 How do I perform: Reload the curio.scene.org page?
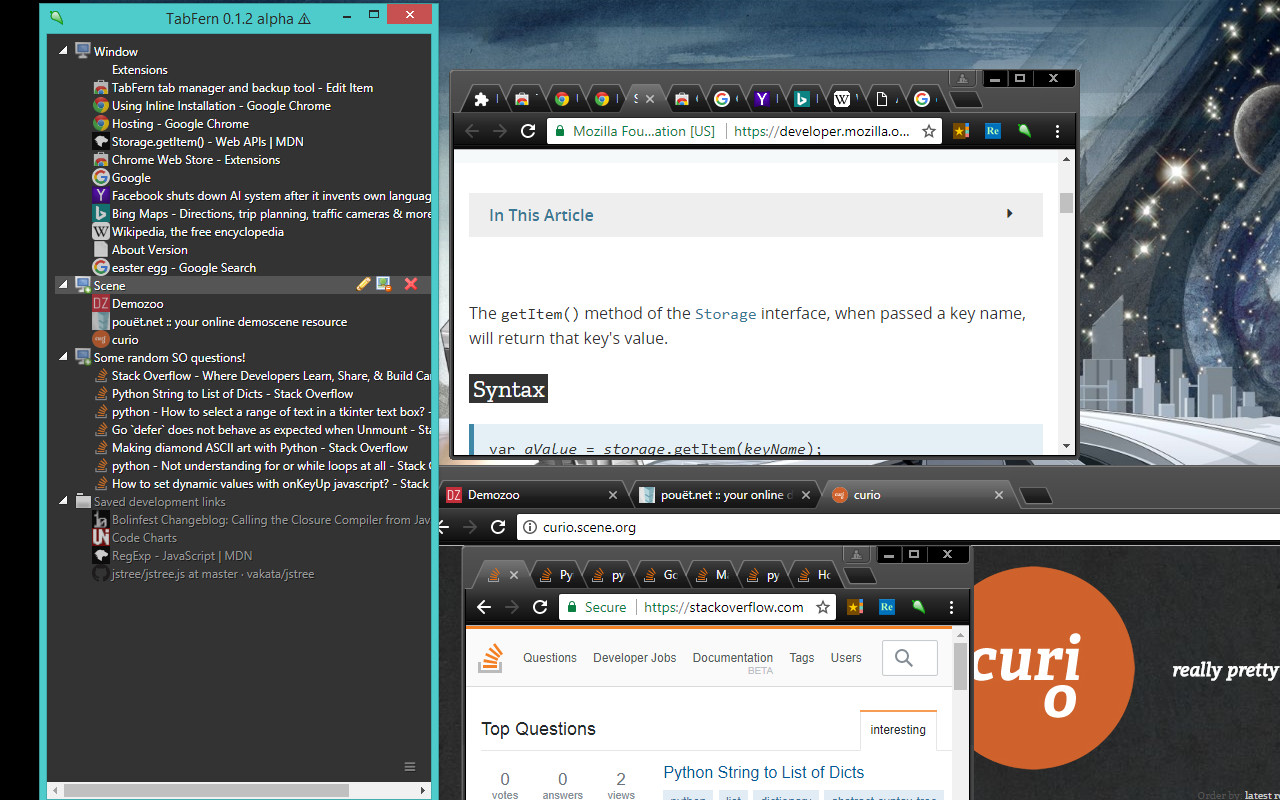(x=498, y=527)
